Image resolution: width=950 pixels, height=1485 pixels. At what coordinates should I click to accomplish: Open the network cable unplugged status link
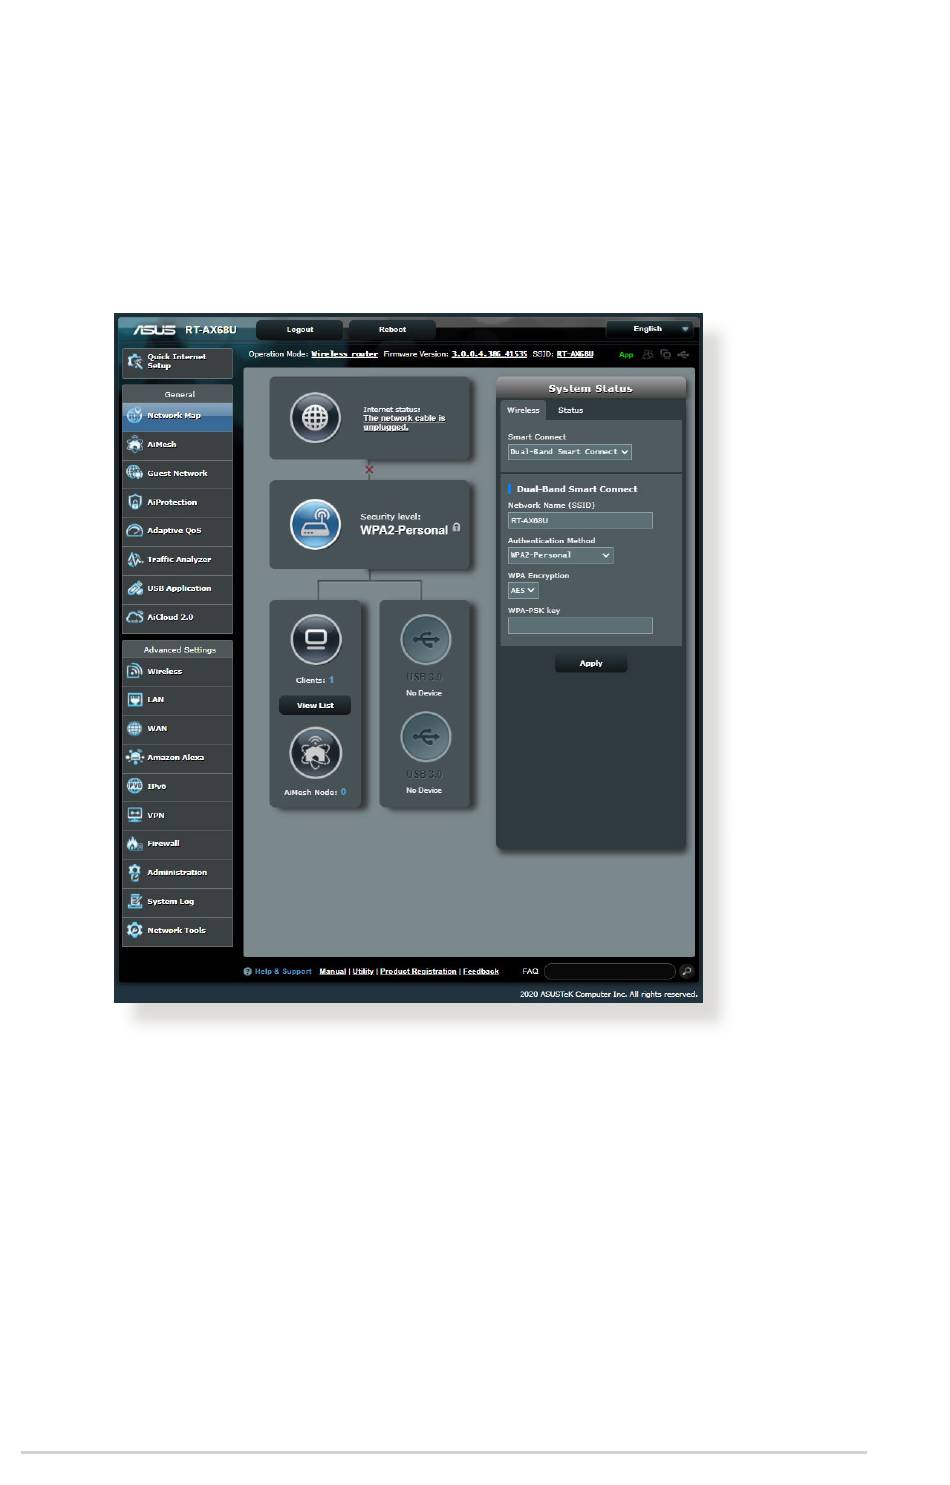click(x=404, y=423)
